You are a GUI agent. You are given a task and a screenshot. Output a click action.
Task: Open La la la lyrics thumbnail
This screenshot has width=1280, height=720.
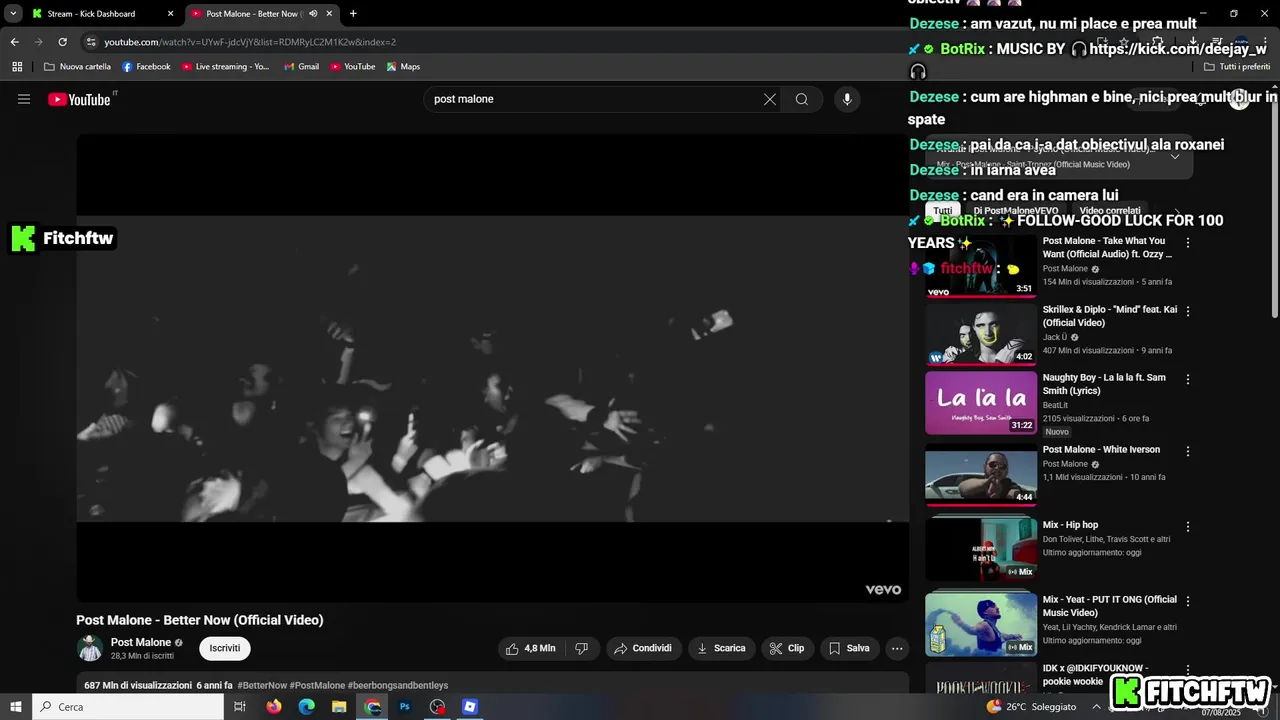(x=981, y=403)
